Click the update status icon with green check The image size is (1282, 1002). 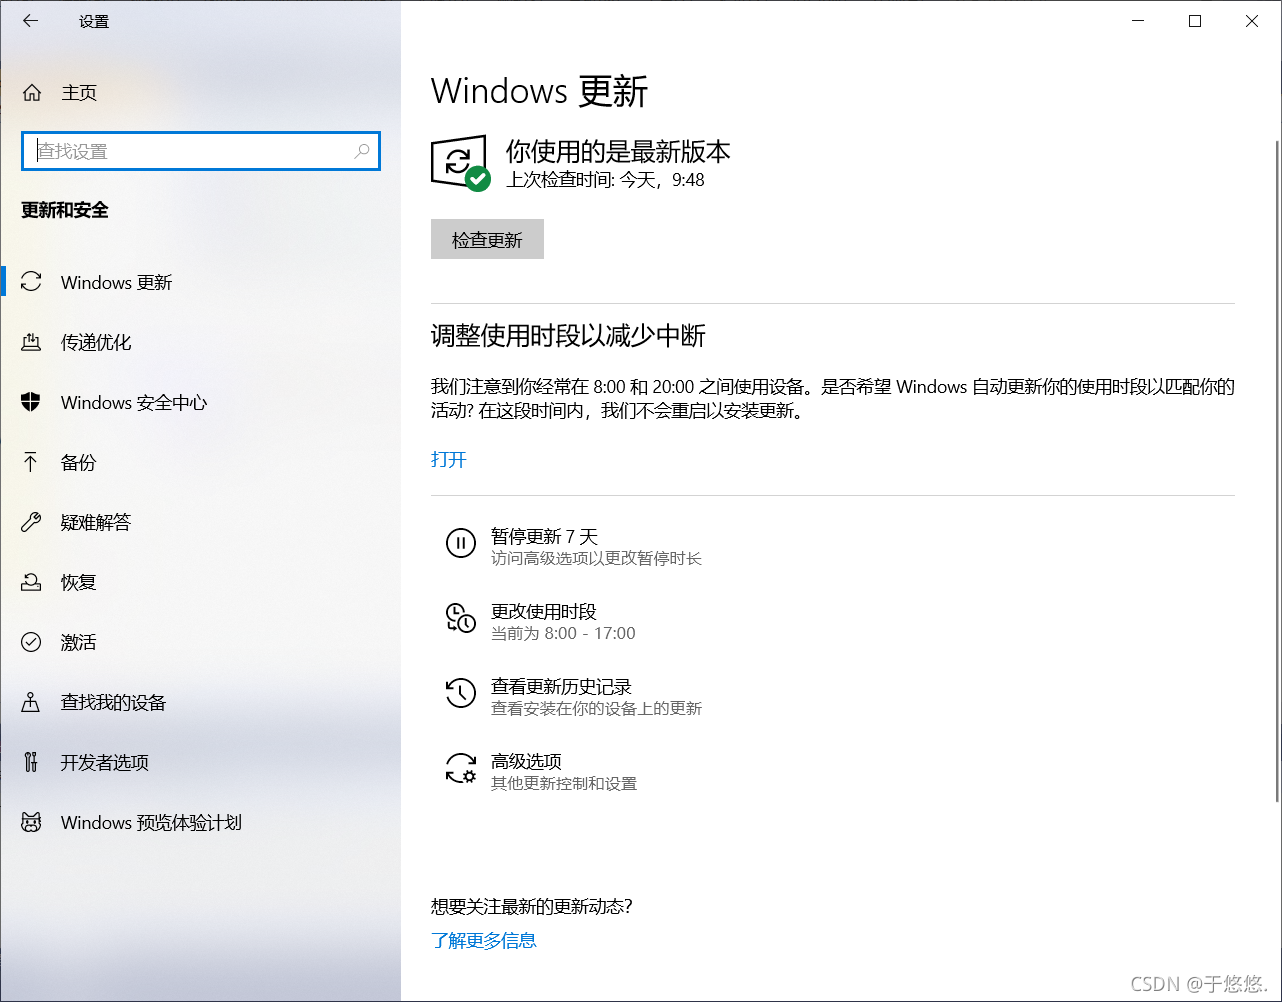[460, 162]
